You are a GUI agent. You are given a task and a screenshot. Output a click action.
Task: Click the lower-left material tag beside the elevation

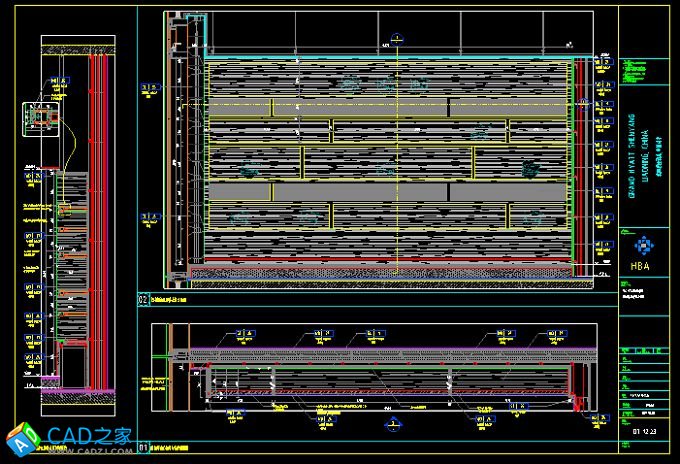point(148,215)
